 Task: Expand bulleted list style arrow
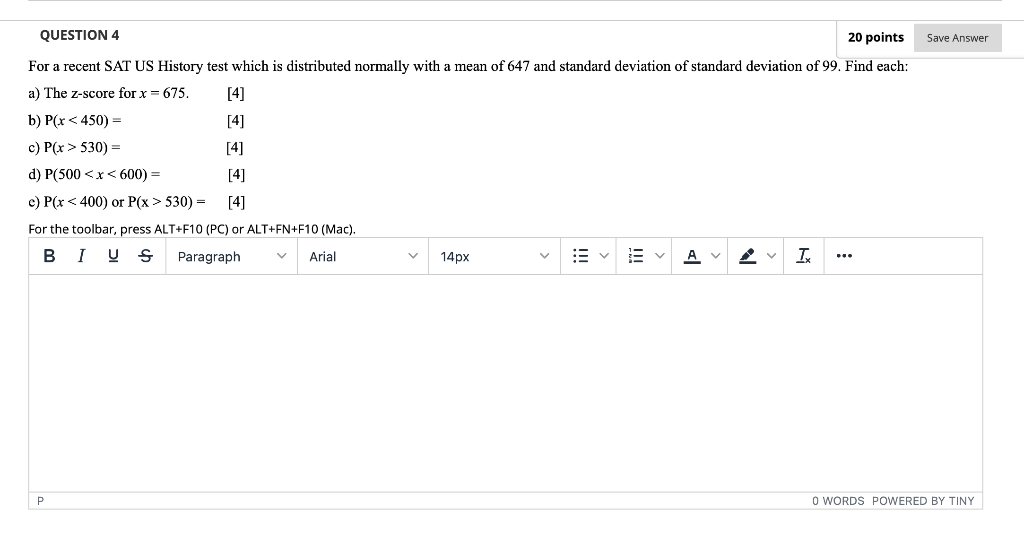pos(604,256)
